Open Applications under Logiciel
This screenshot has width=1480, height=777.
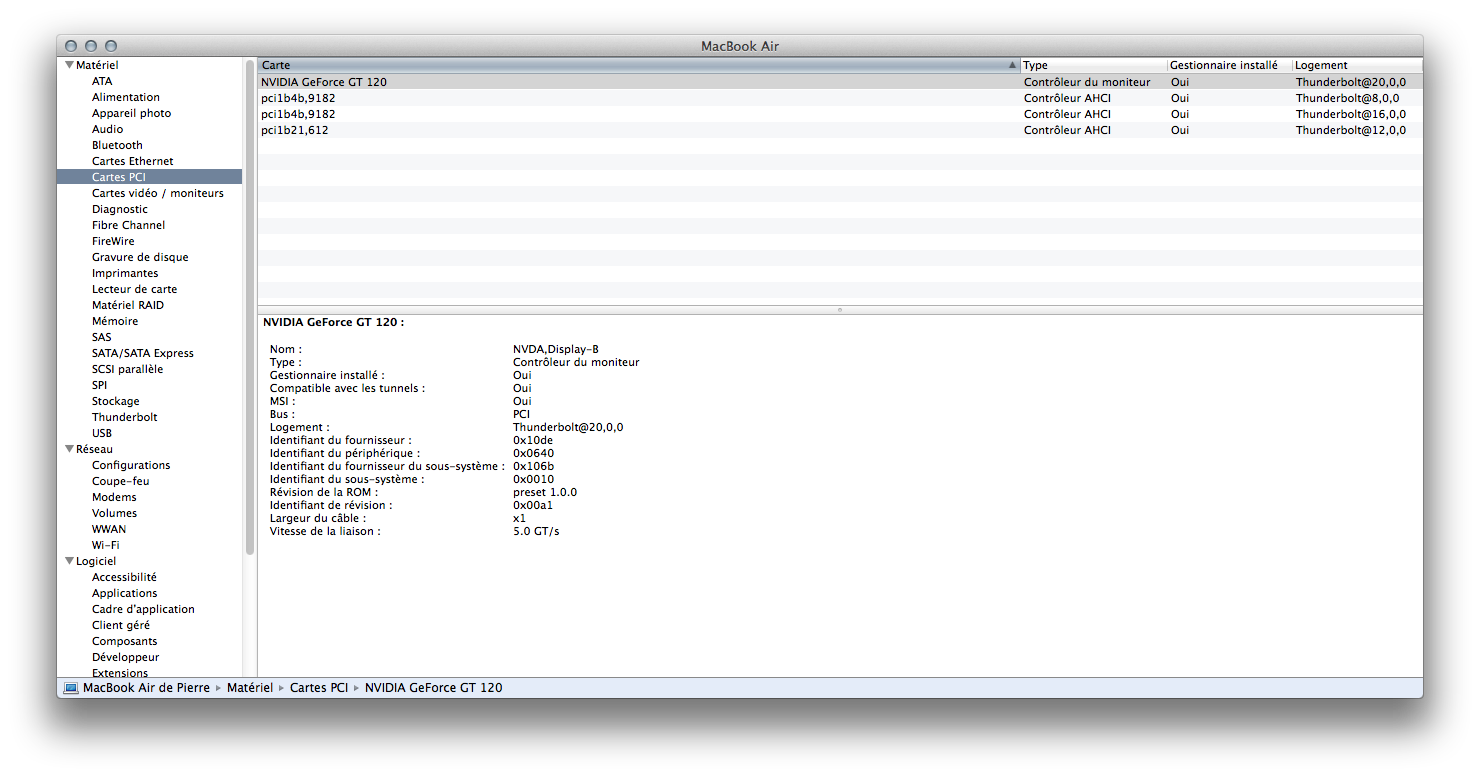tap(125, 593)
